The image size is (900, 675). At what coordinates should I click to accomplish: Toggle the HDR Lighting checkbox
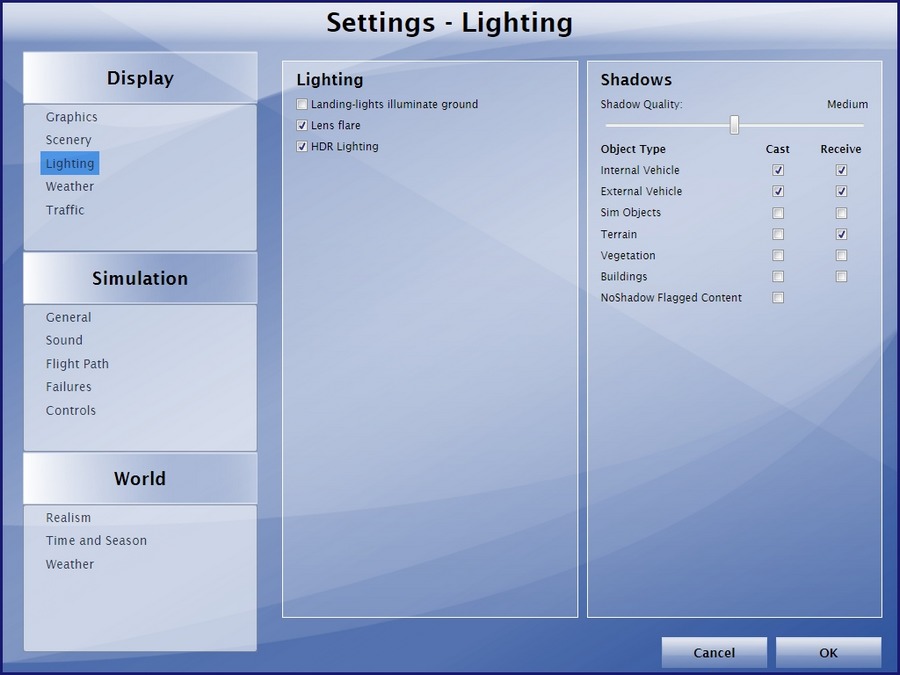point(302,146)
